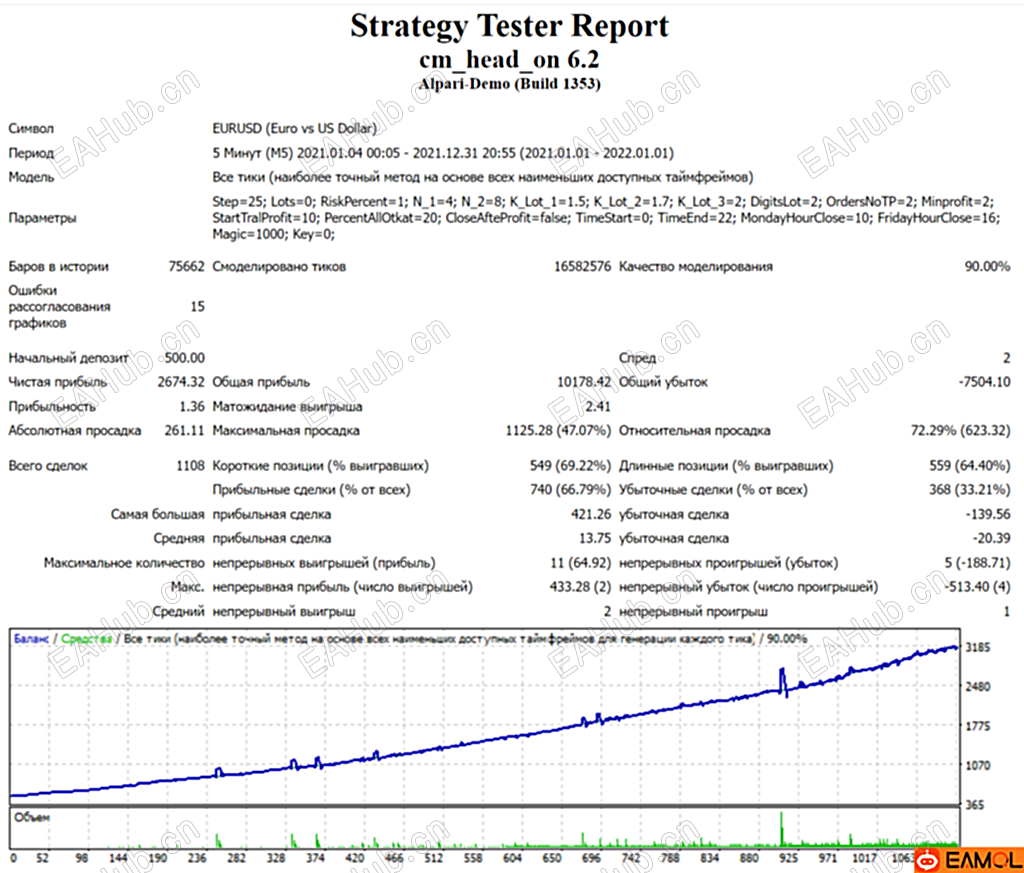Click the maximal drawdown value "1125.28 (47.07%)"

(558, 430)
